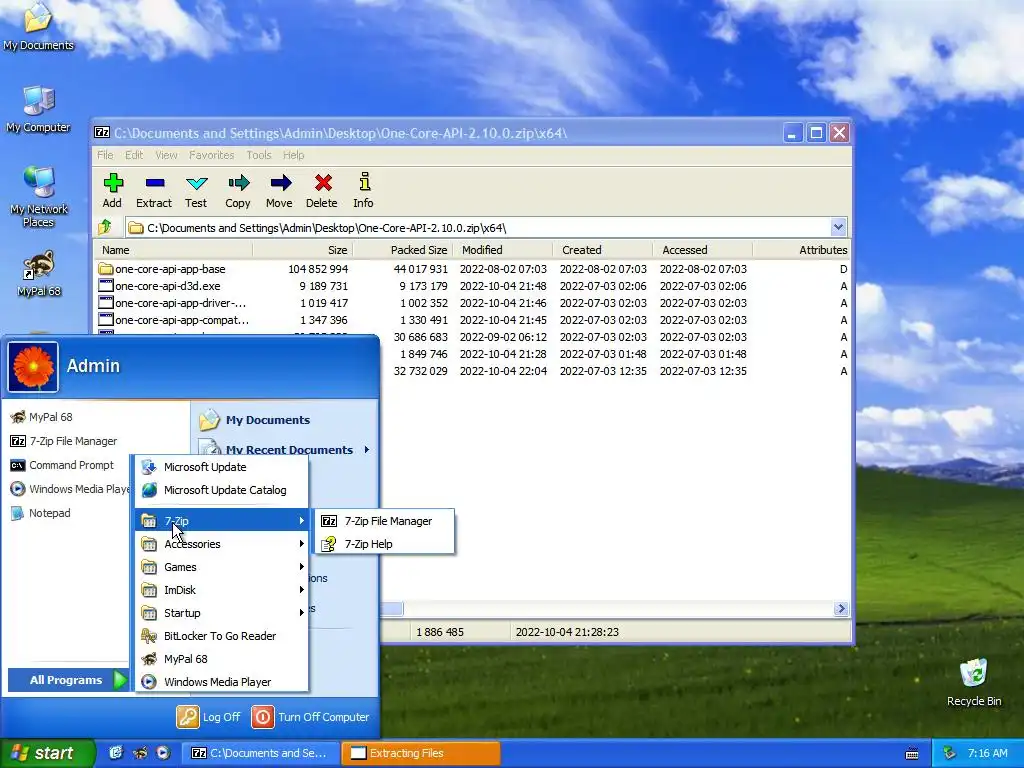Expand the Games programs folder
Viewport: 1024px width, 768px height.
[x=221, y=567]
